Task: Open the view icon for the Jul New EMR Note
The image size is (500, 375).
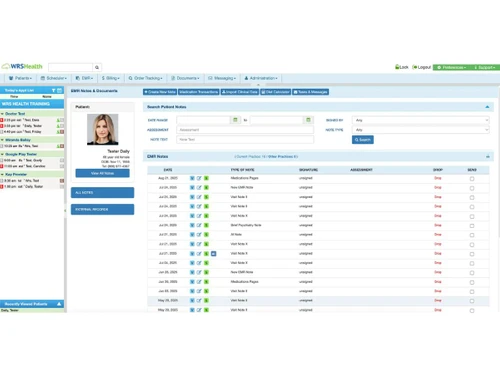Action: click(192, 188)
